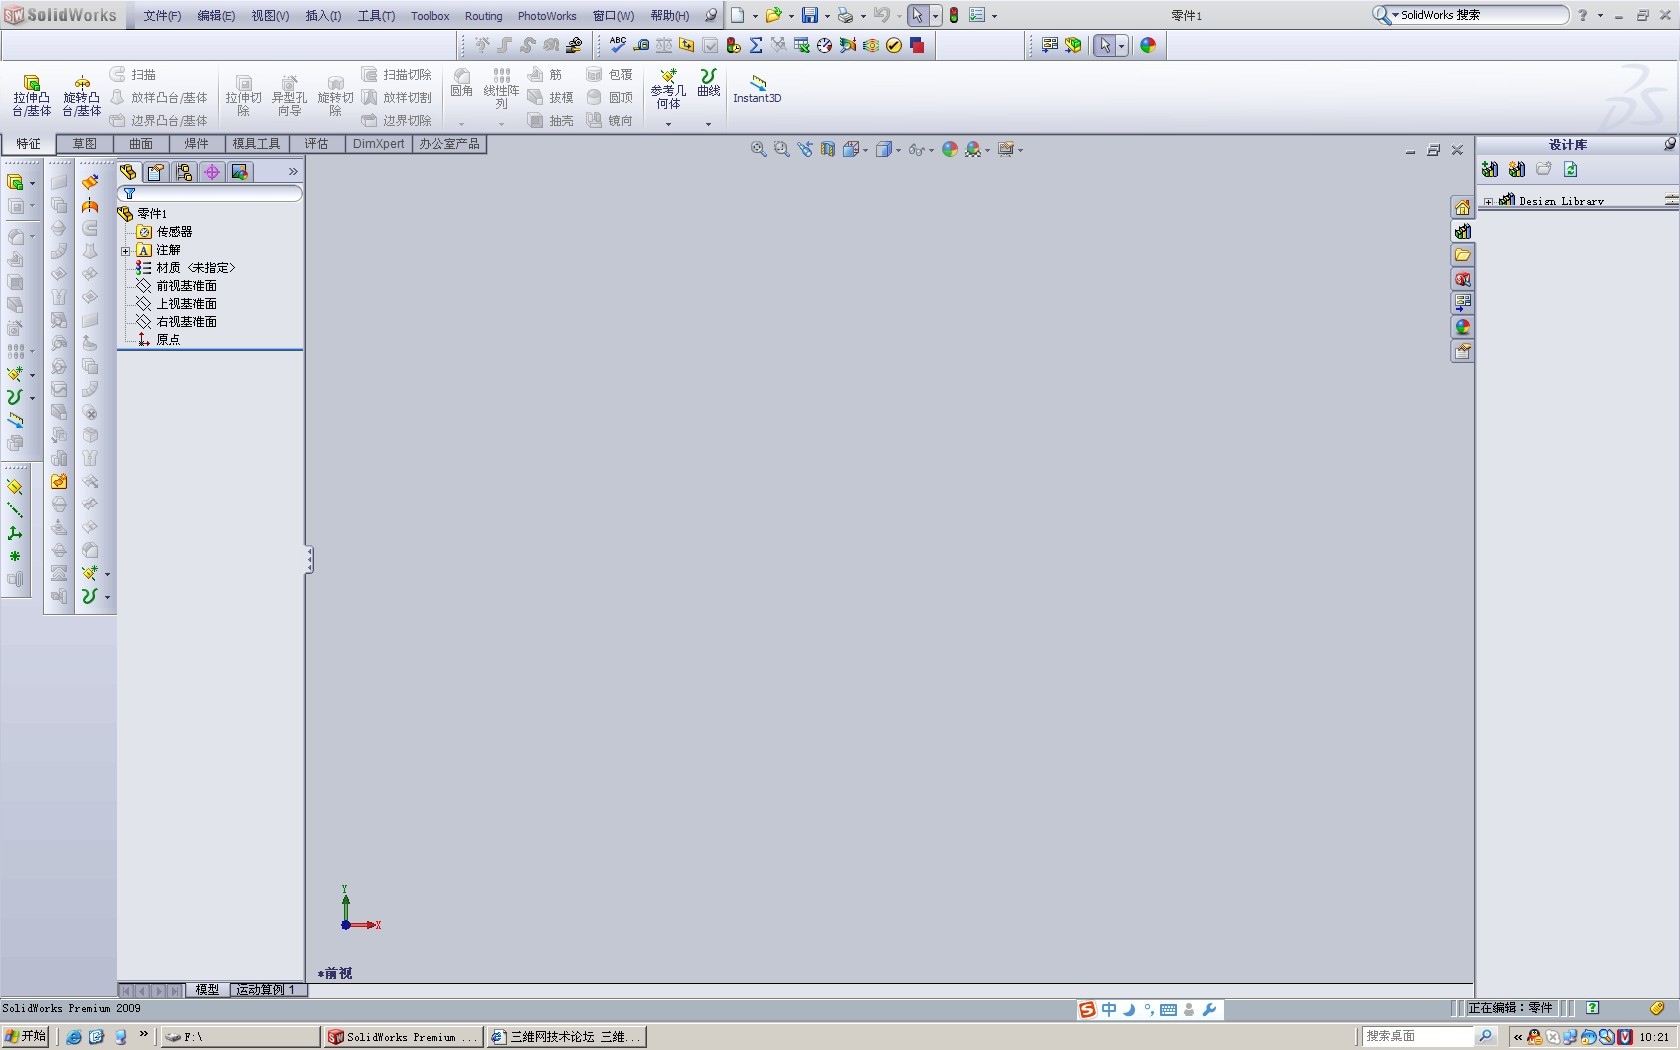1680x1050 pixels.
Task: Open the 曲线 dropdown arrow
Action: pyautogui.click(x=708, y=124)
